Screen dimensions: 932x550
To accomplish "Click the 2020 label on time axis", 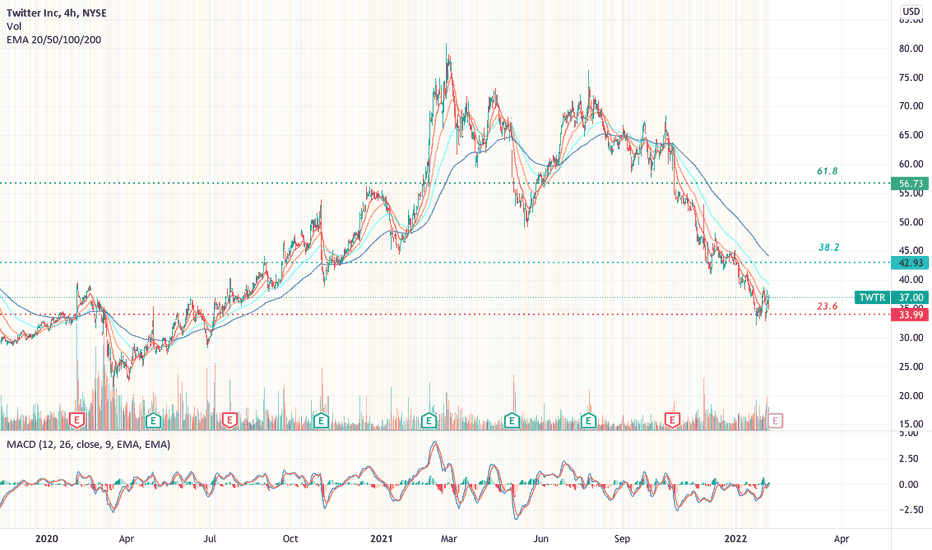I will click(46, 539).
